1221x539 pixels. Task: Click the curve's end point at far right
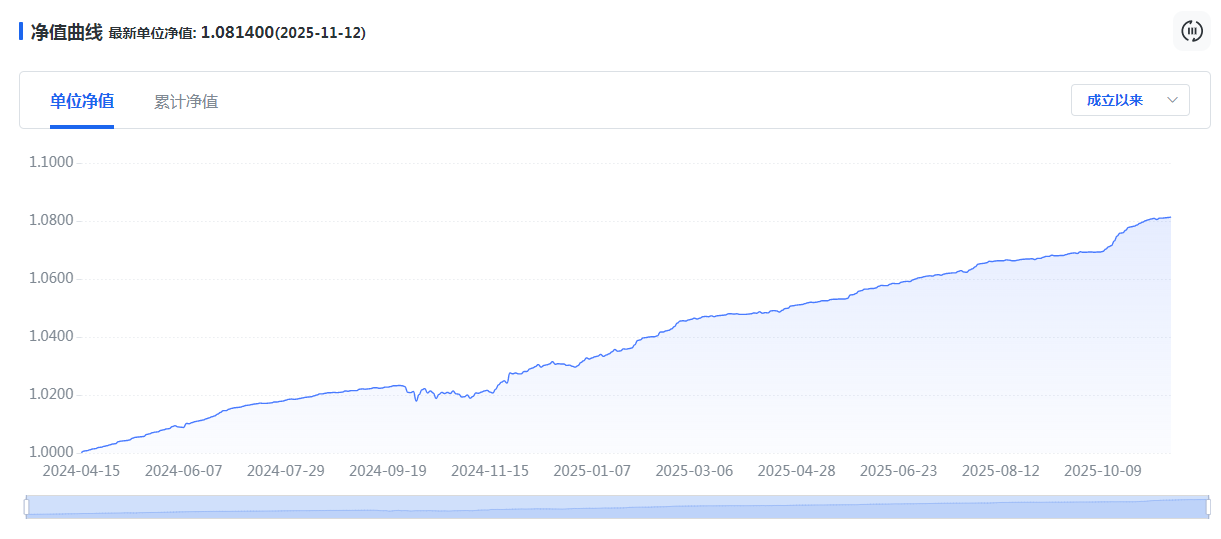pyautogui.click(x=1170, y=217)
